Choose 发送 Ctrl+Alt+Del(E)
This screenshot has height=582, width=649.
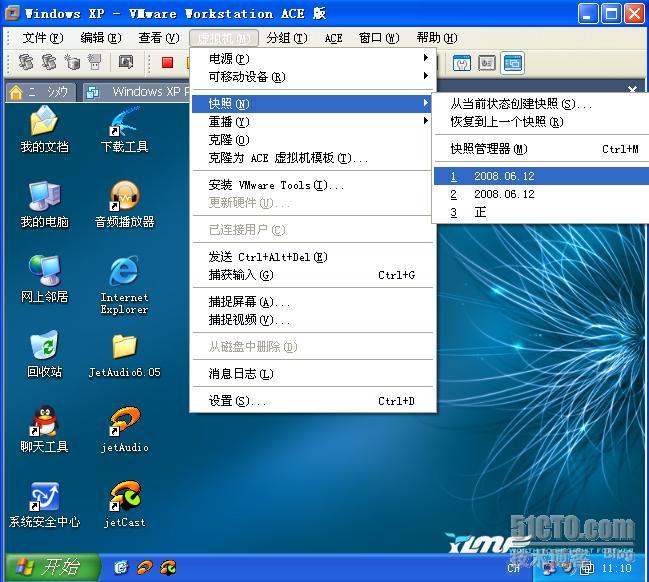click(313, 257)
